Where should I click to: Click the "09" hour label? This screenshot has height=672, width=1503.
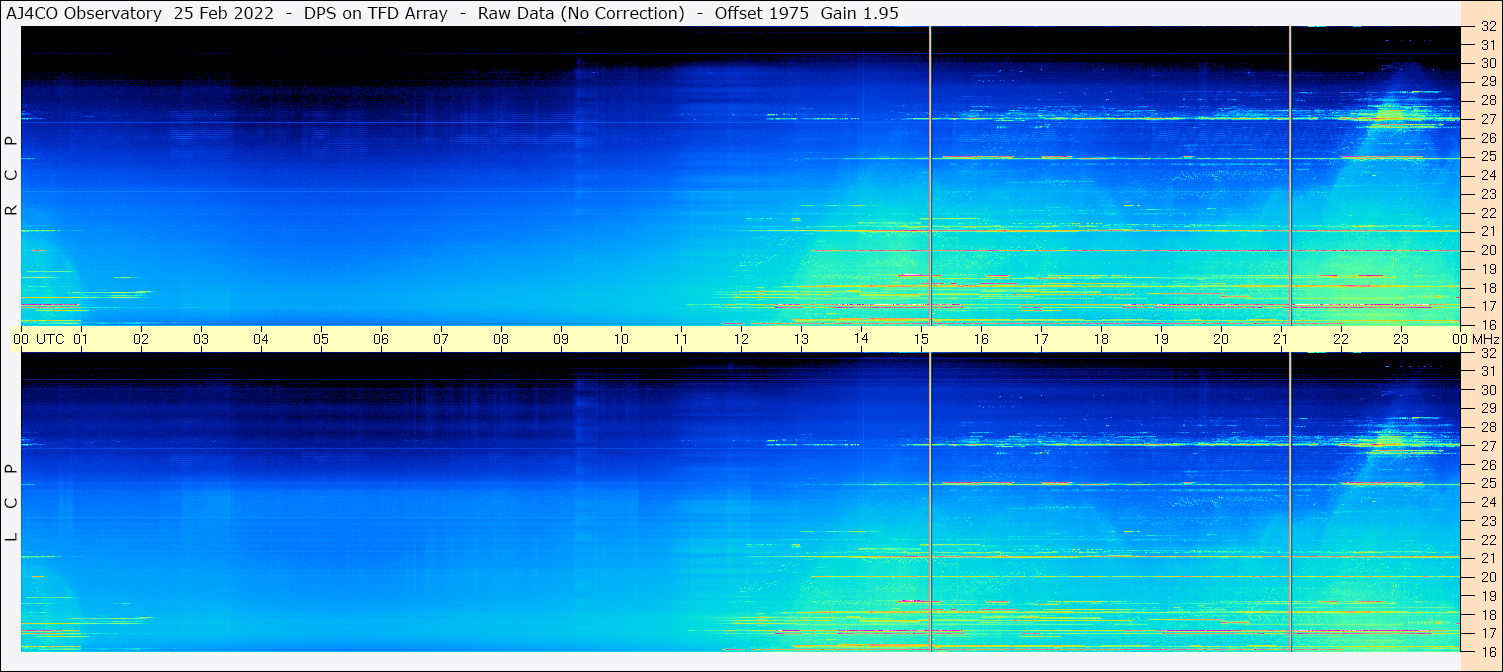[x=561, y=339]
